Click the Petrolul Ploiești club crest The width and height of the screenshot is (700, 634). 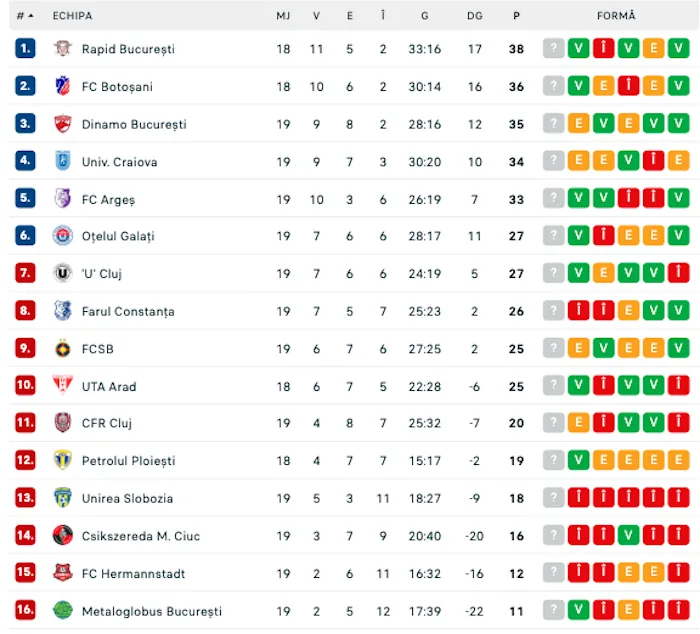62,460
